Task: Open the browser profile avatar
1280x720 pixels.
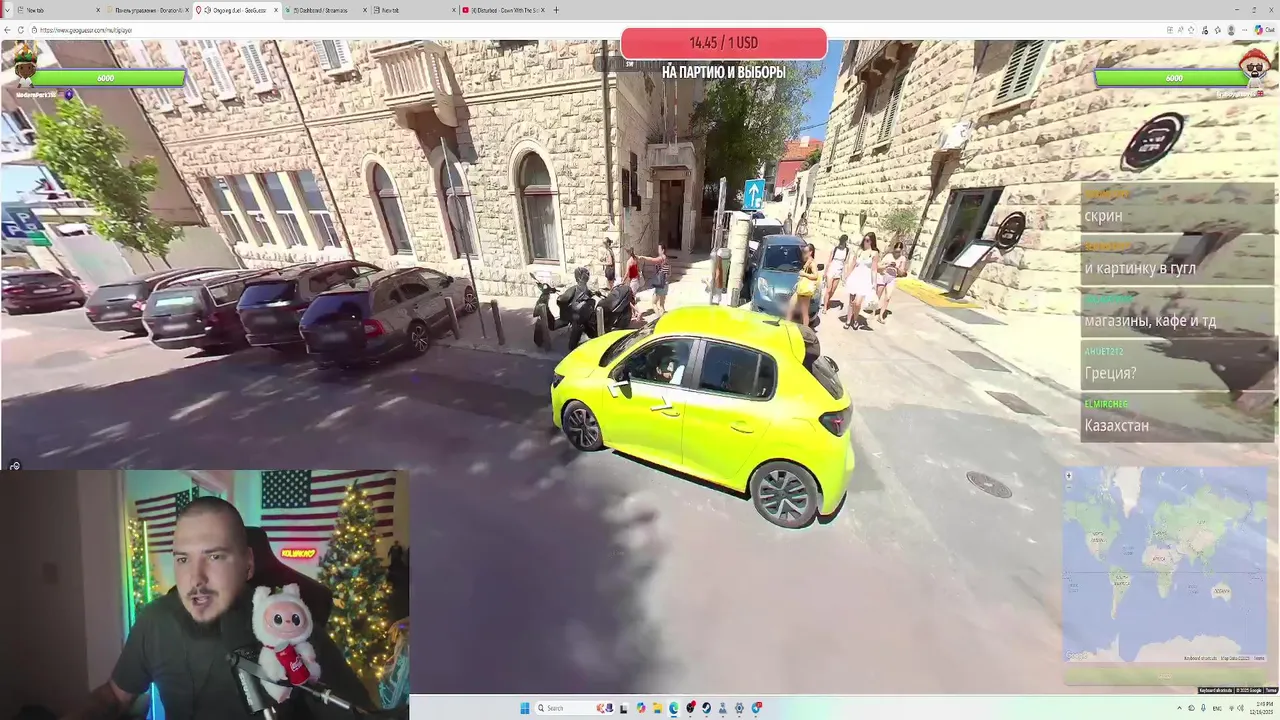Action: pyautogui.click(x=1231, y=30)
